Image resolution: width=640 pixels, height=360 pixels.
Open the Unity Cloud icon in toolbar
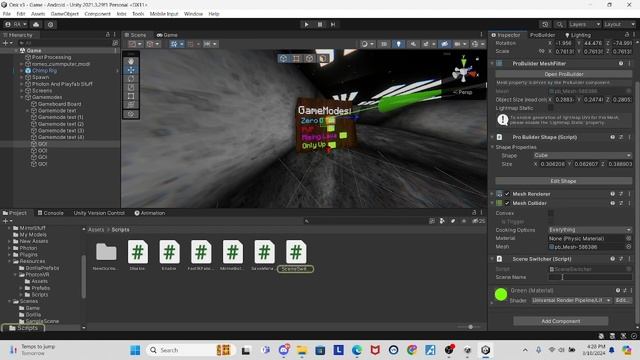[x=36, y=24]
